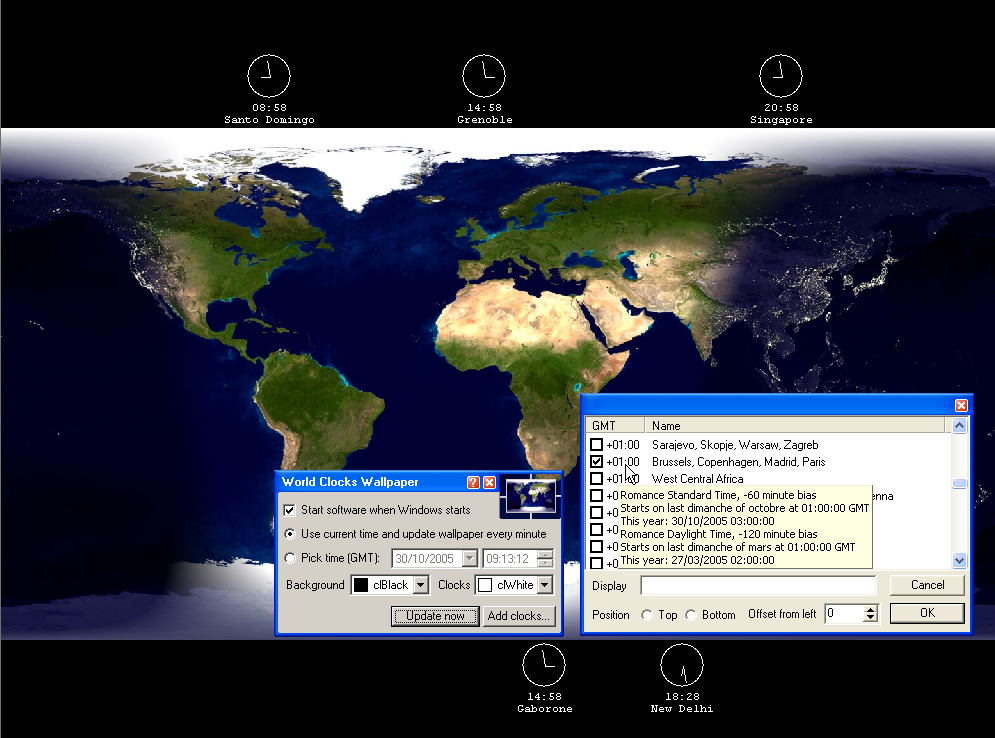Click the Gaborone clock face
The width and height of the screenshot is (995, 738).
544,664
